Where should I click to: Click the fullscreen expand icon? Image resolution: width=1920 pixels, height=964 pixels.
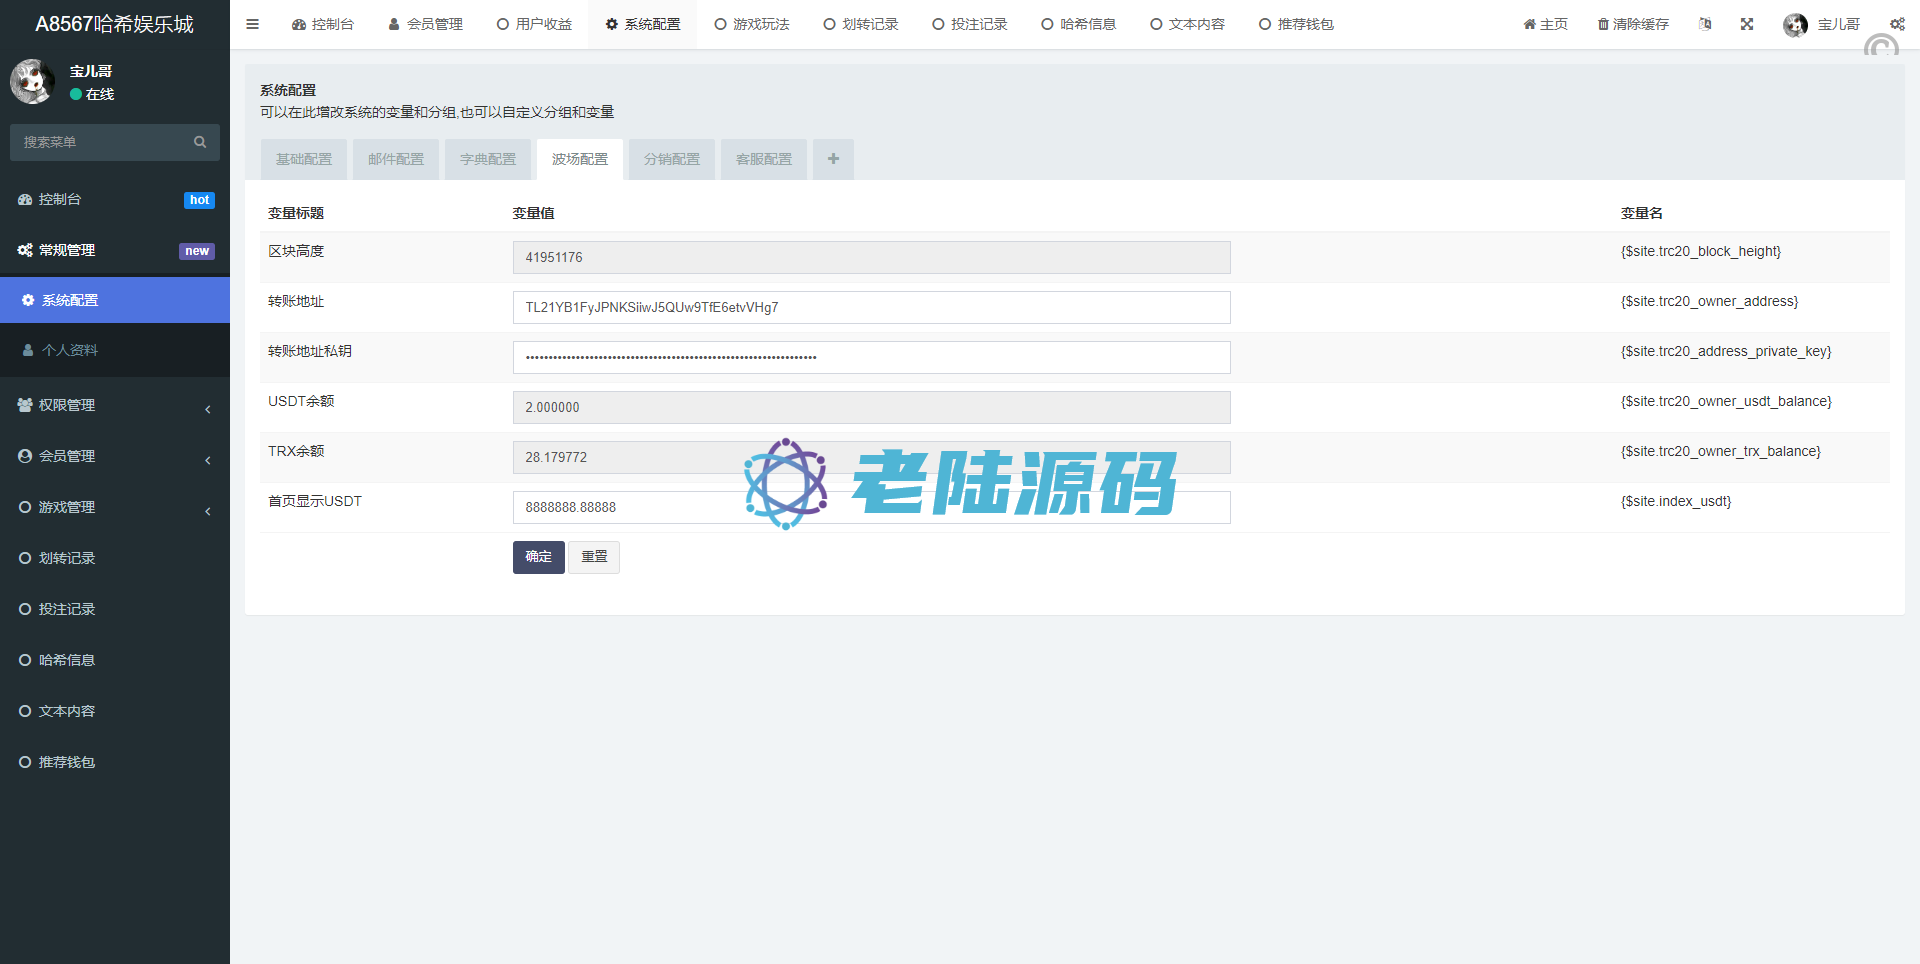[x=1747, y=24]
